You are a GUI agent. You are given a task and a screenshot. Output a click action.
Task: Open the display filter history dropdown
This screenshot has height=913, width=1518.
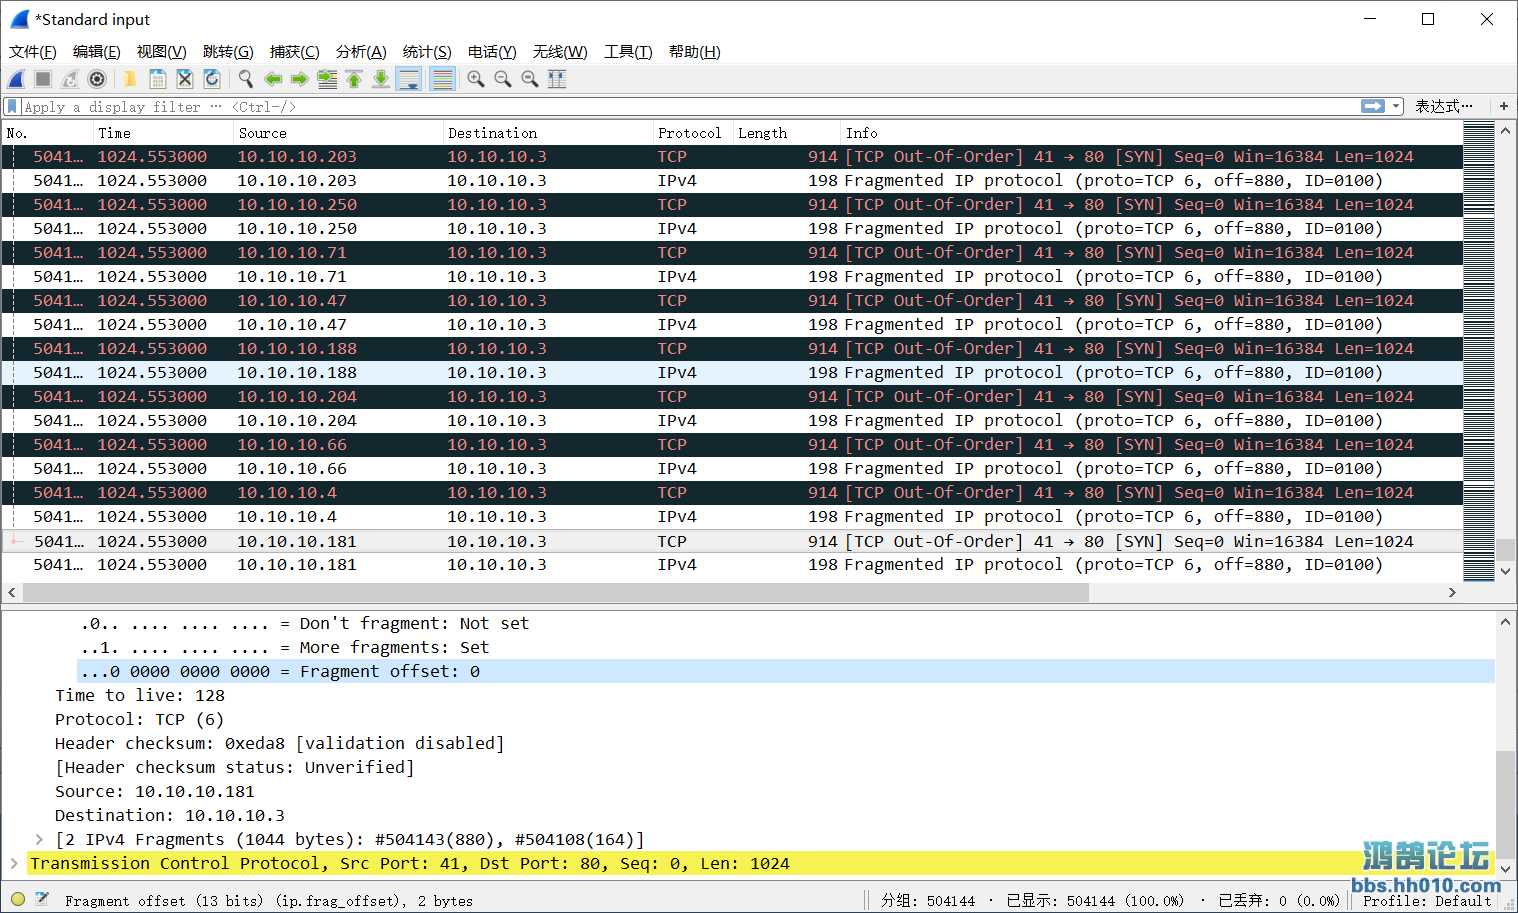click(x=1396, y=106)
